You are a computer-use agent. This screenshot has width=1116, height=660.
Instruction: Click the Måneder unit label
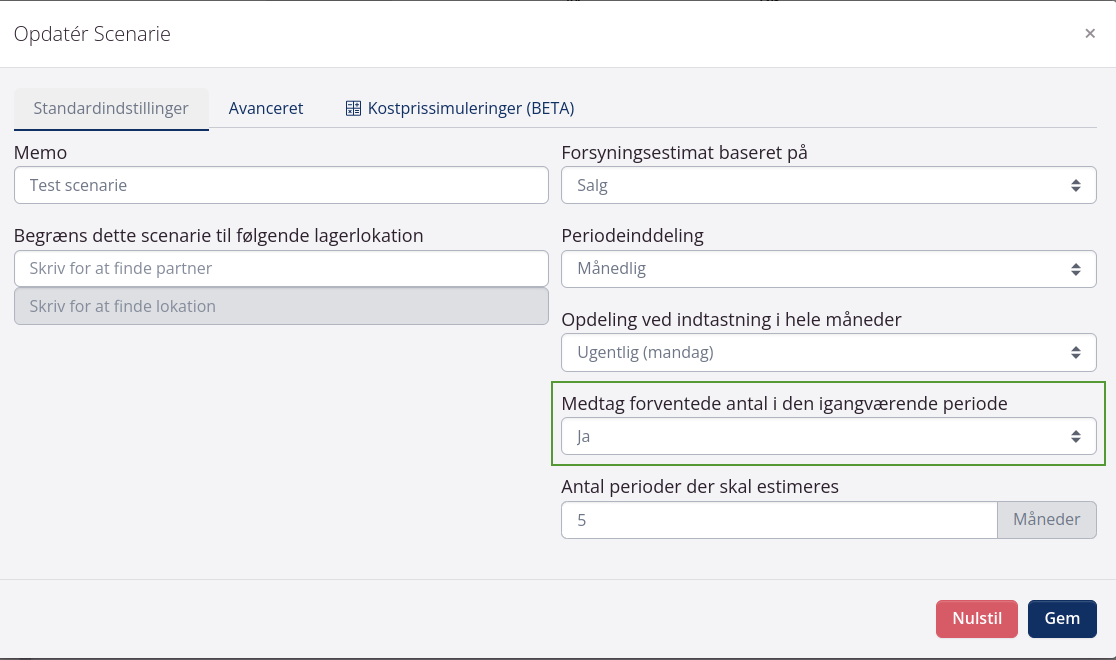1046,520
